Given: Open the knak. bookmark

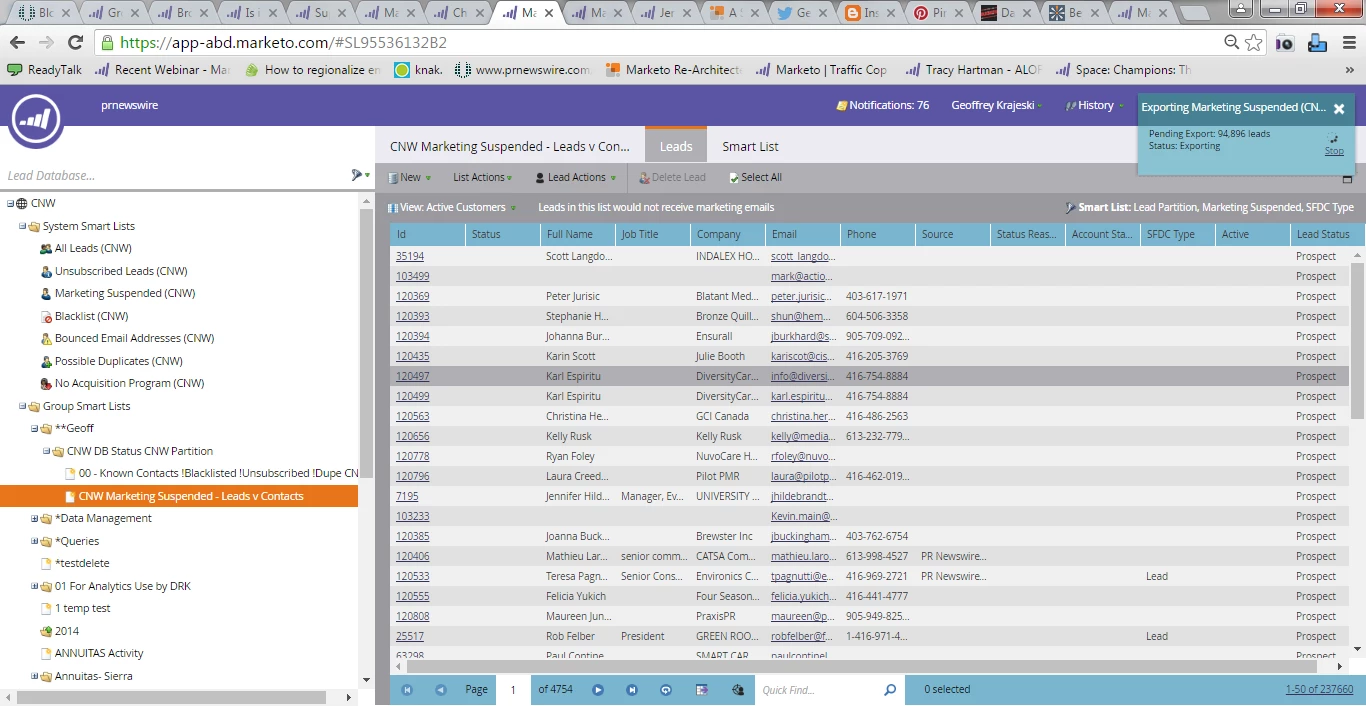Looking at the screenshot, I should [x=418, y=70].
